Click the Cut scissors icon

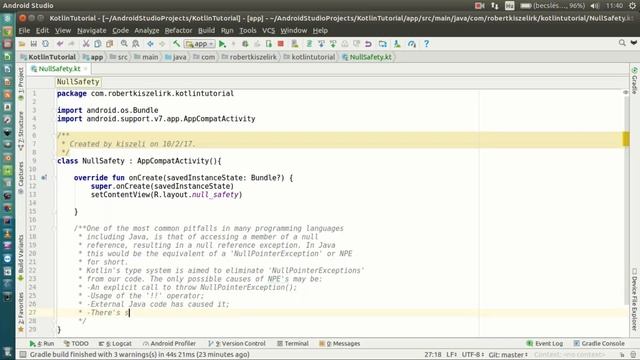tap(86, 44)
